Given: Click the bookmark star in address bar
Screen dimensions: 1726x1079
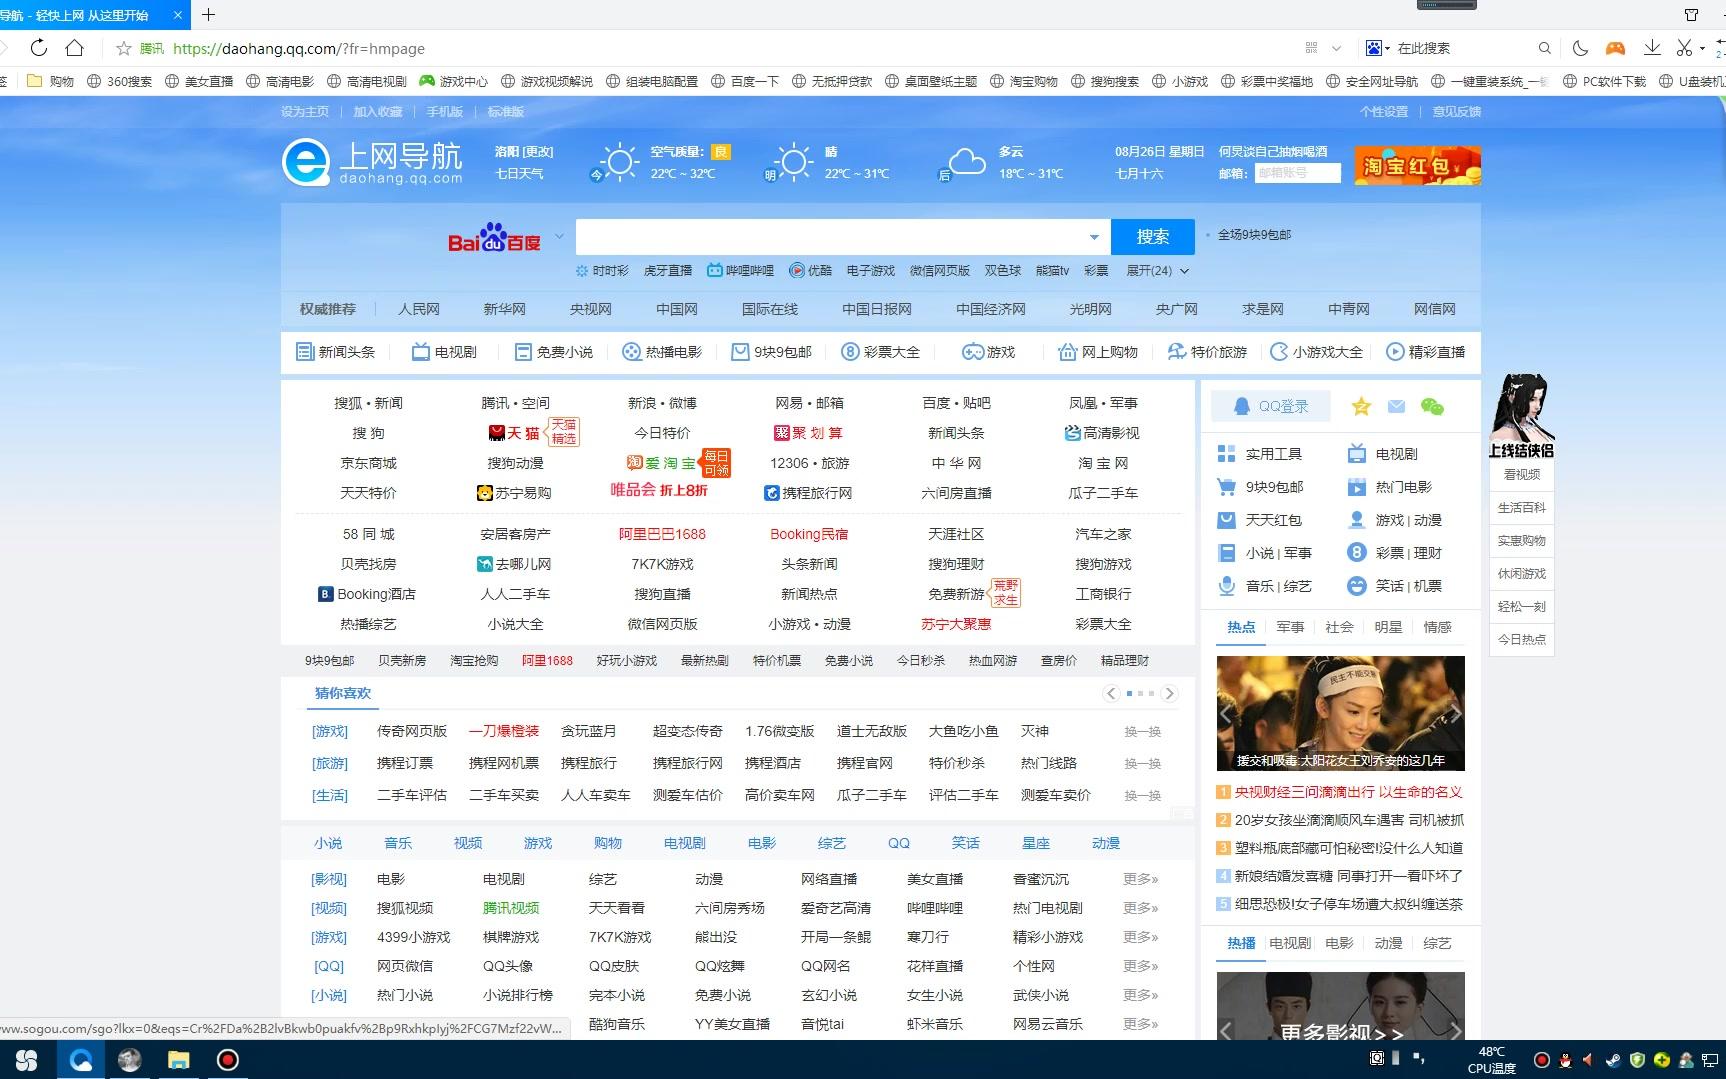Looking at the screenshot, I should click(x=124, y=48).
